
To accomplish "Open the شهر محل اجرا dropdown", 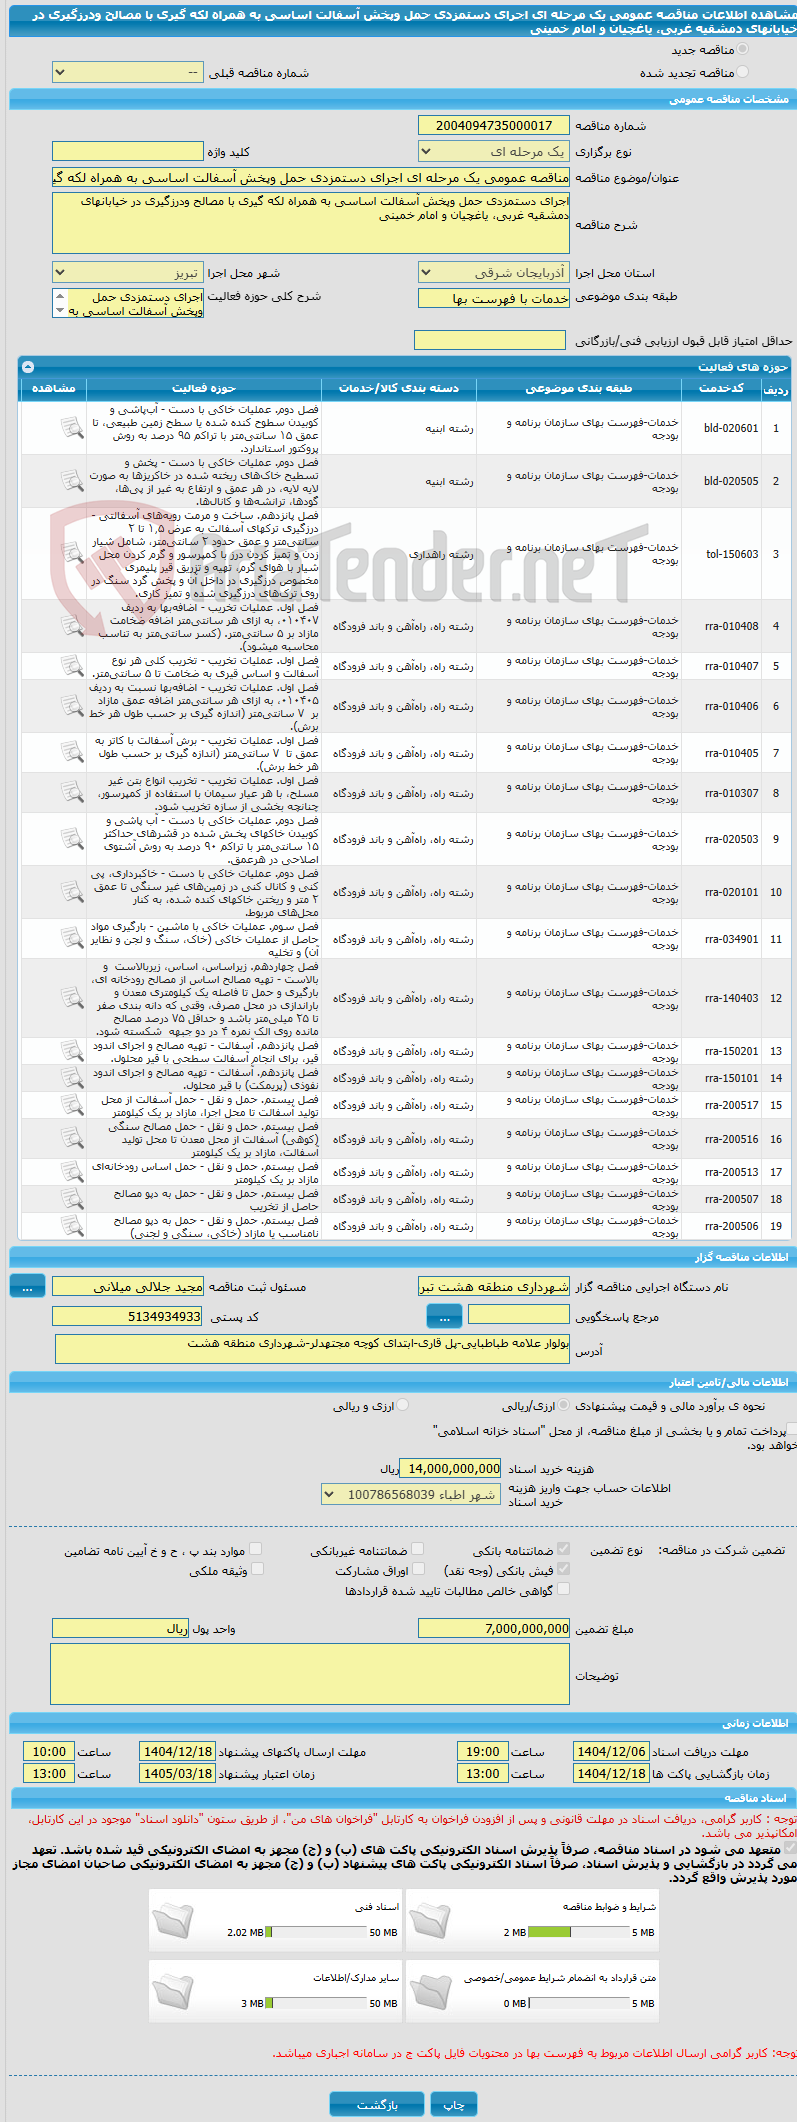I will point(128,272).
